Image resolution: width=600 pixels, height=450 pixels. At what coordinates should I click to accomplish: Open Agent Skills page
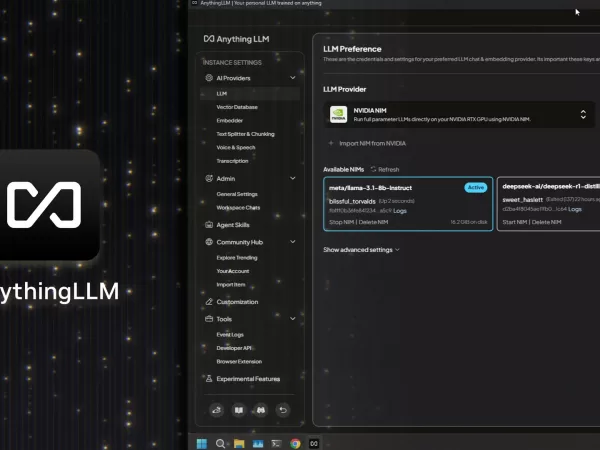pos(233,225)
